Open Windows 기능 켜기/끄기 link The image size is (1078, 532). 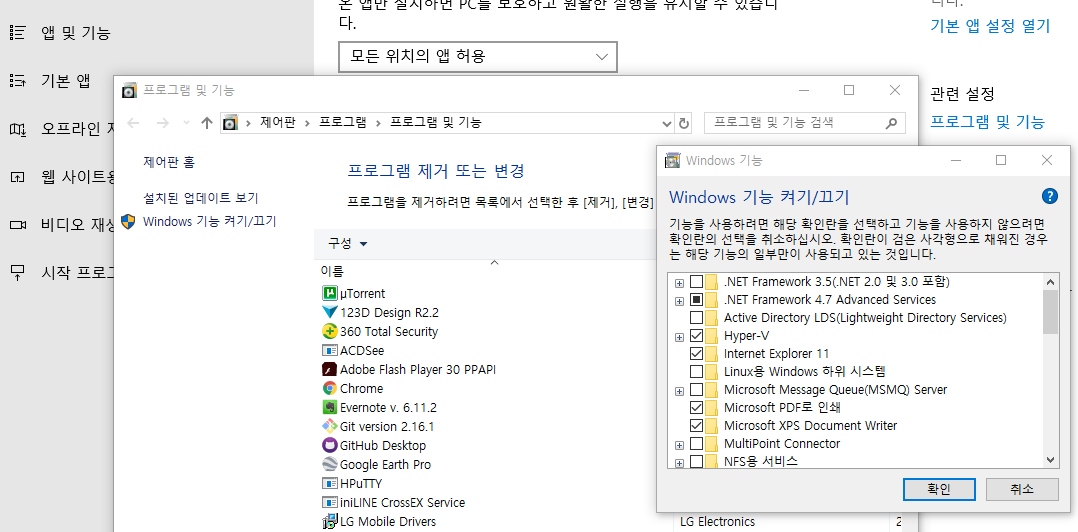210,221
